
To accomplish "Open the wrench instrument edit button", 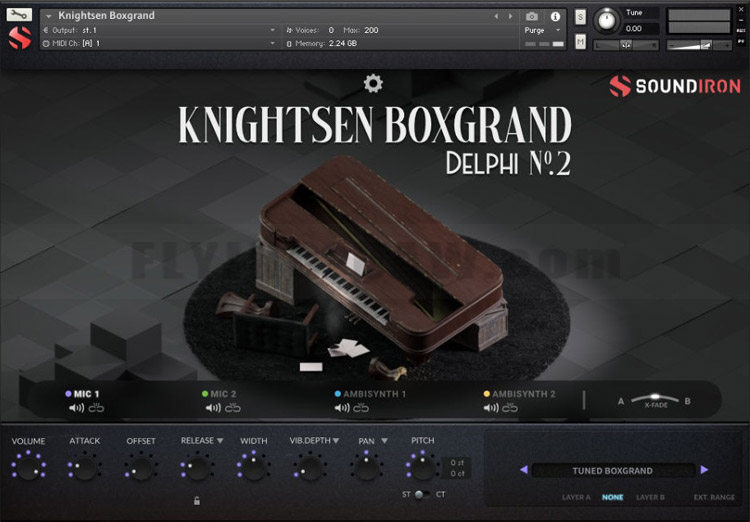I will tap(19, 15).
